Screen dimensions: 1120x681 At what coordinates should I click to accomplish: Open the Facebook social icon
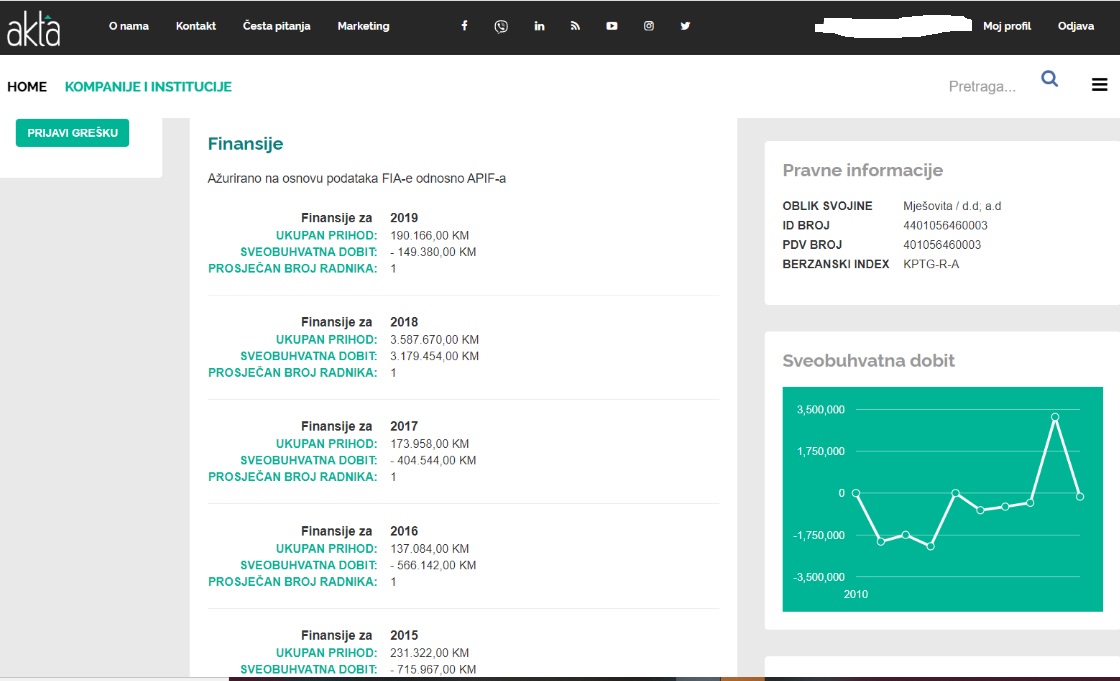tap(464, 26)
